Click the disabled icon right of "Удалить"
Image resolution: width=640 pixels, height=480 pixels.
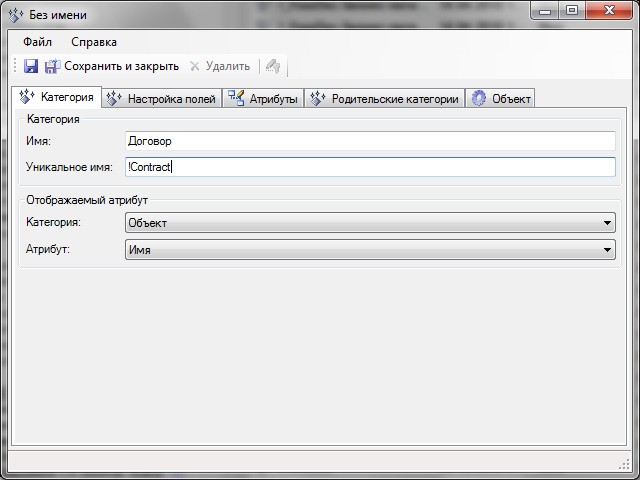(272, 66)
